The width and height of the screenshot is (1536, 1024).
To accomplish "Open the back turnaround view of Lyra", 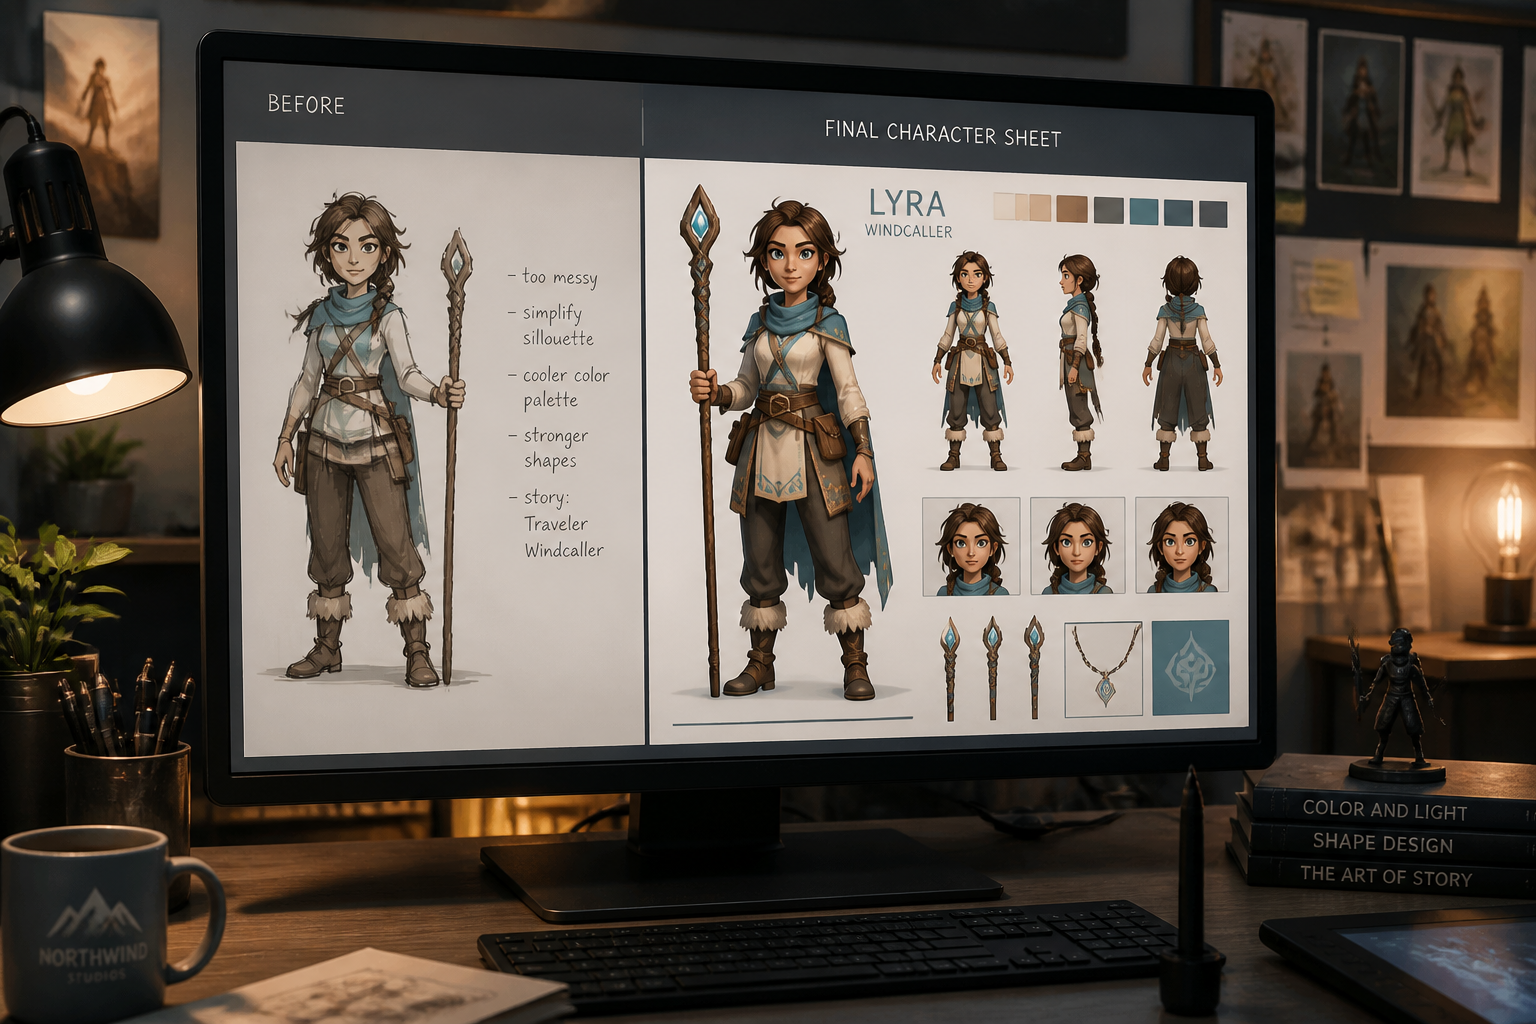I will (x=1184, y=363).
